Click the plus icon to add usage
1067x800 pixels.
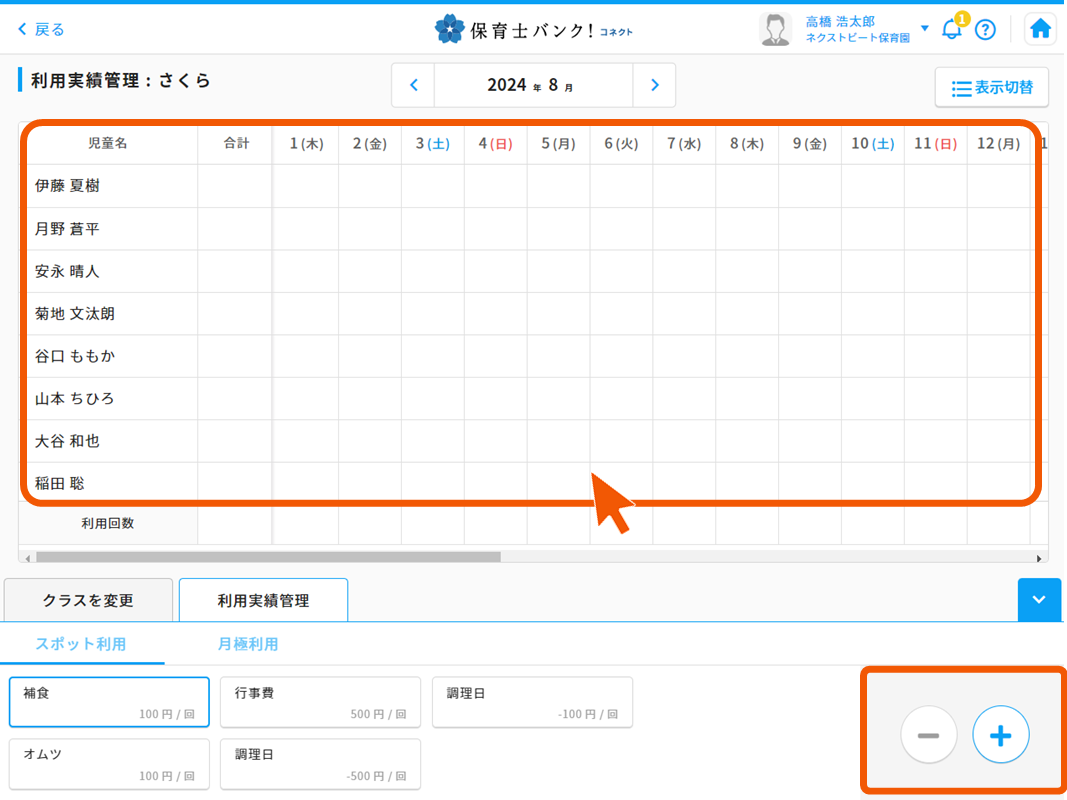point(1000,734)
